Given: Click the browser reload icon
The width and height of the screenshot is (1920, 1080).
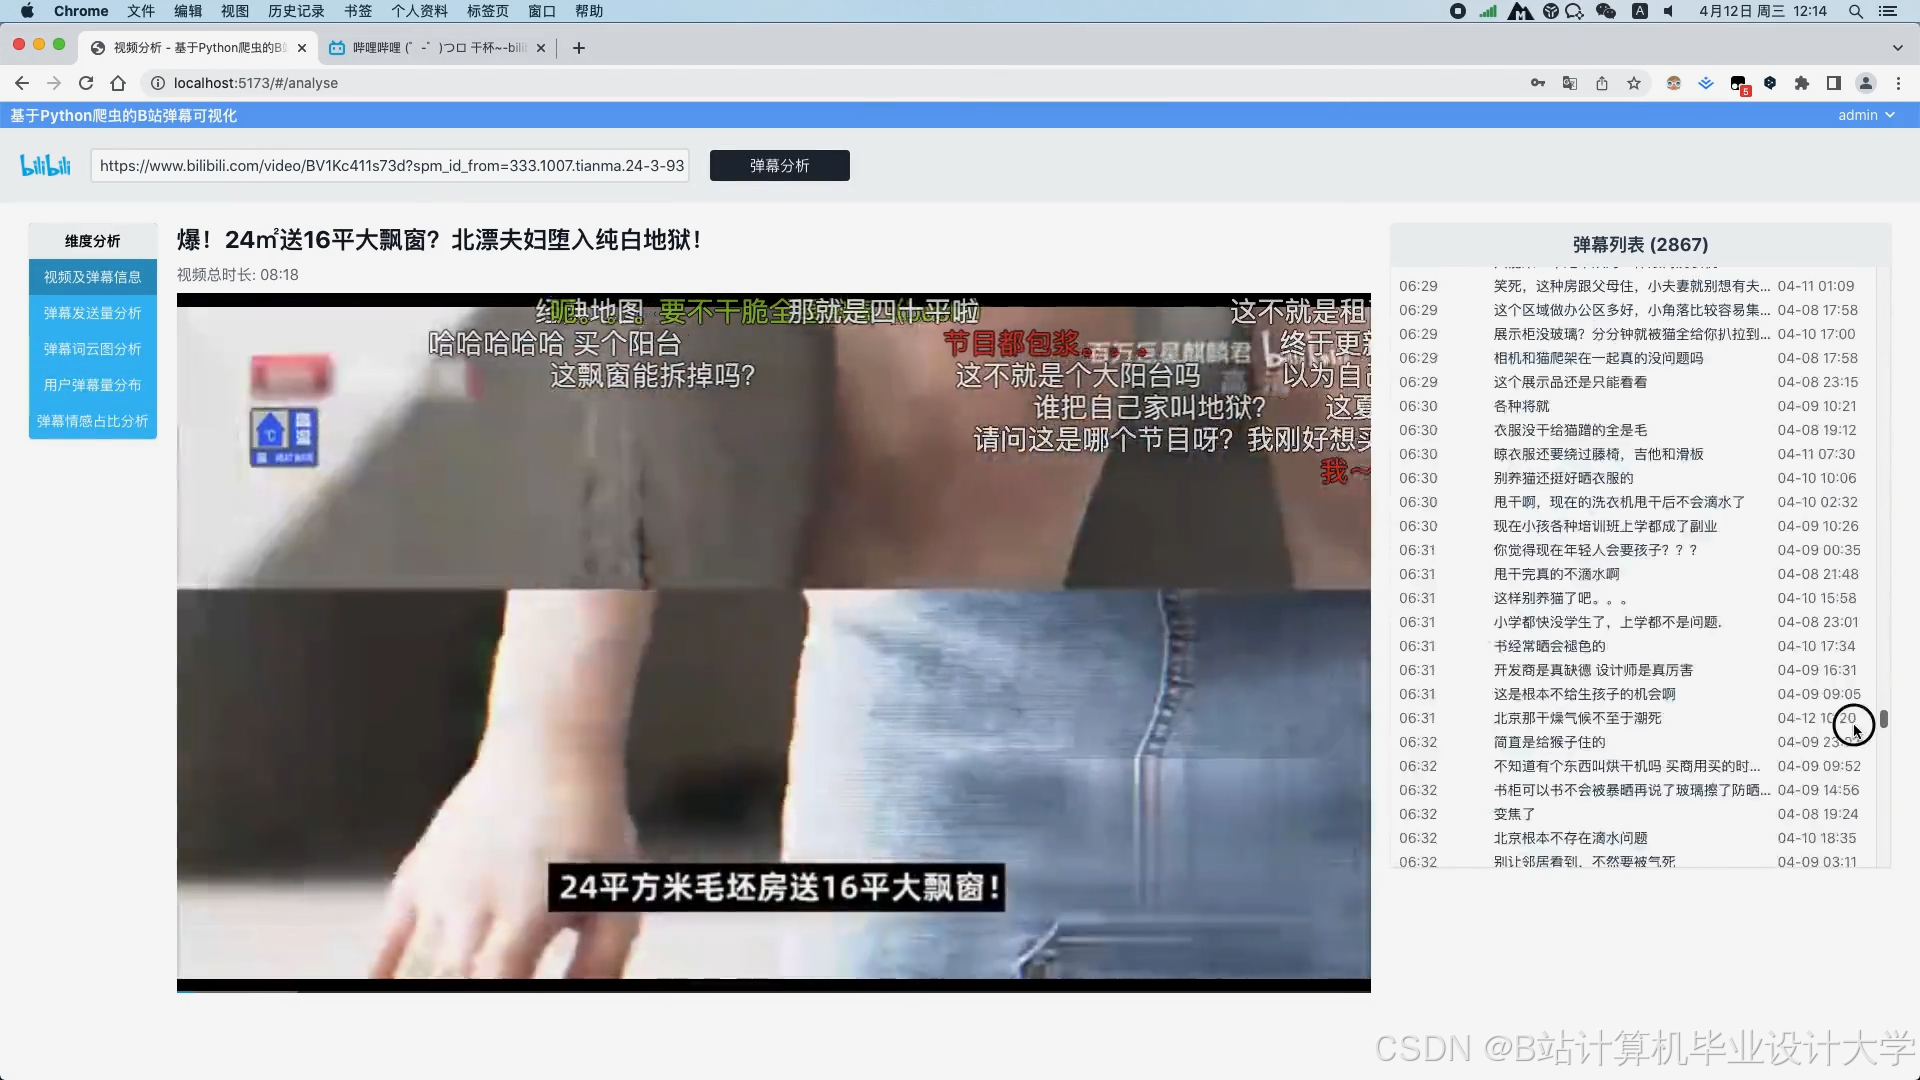Looking at the screenshot, I should (x=86, y=83).
